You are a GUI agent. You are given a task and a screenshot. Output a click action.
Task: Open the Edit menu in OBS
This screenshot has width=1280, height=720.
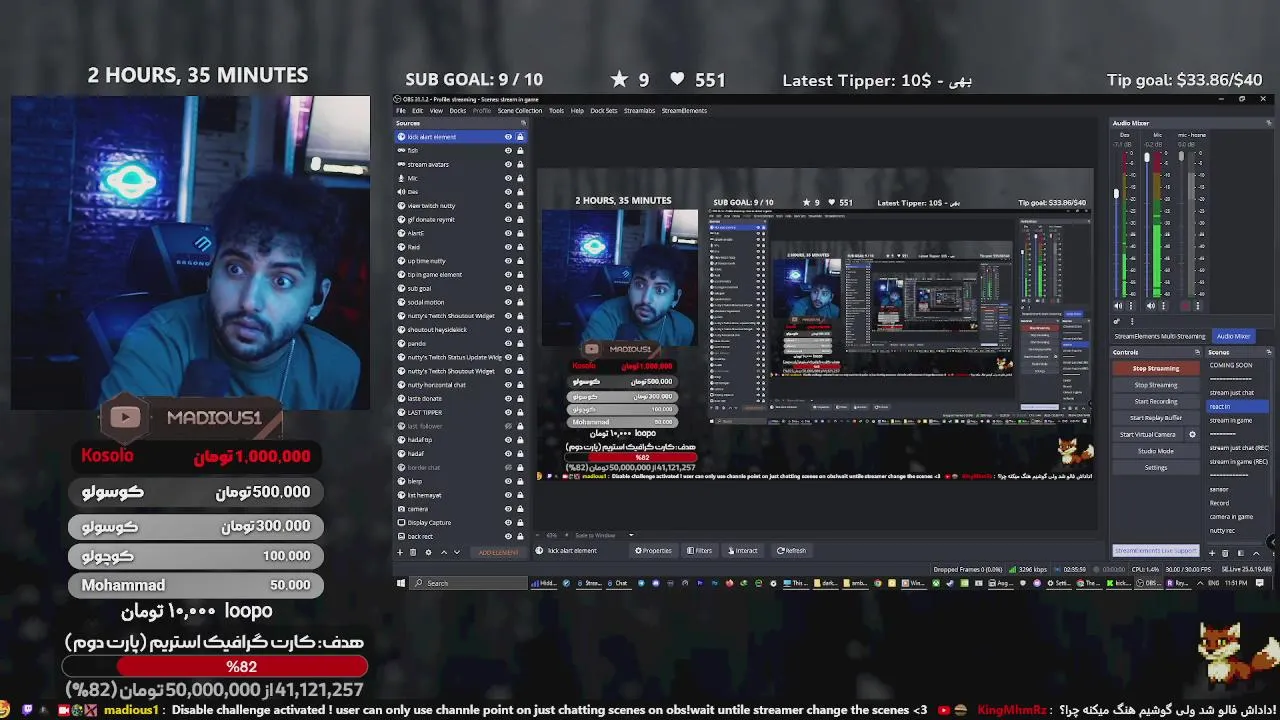(417, 111)
